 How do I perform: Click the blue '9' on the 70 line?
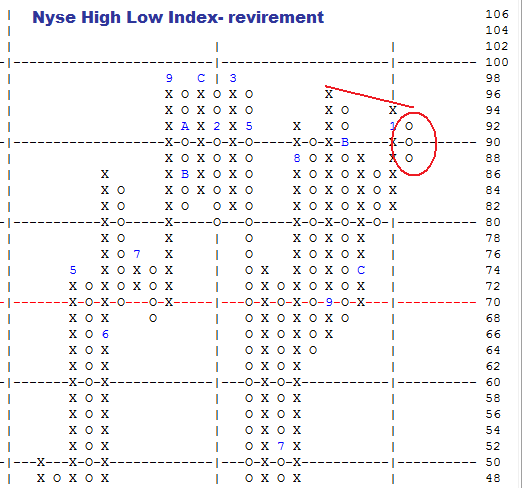[x=329, y=302]
